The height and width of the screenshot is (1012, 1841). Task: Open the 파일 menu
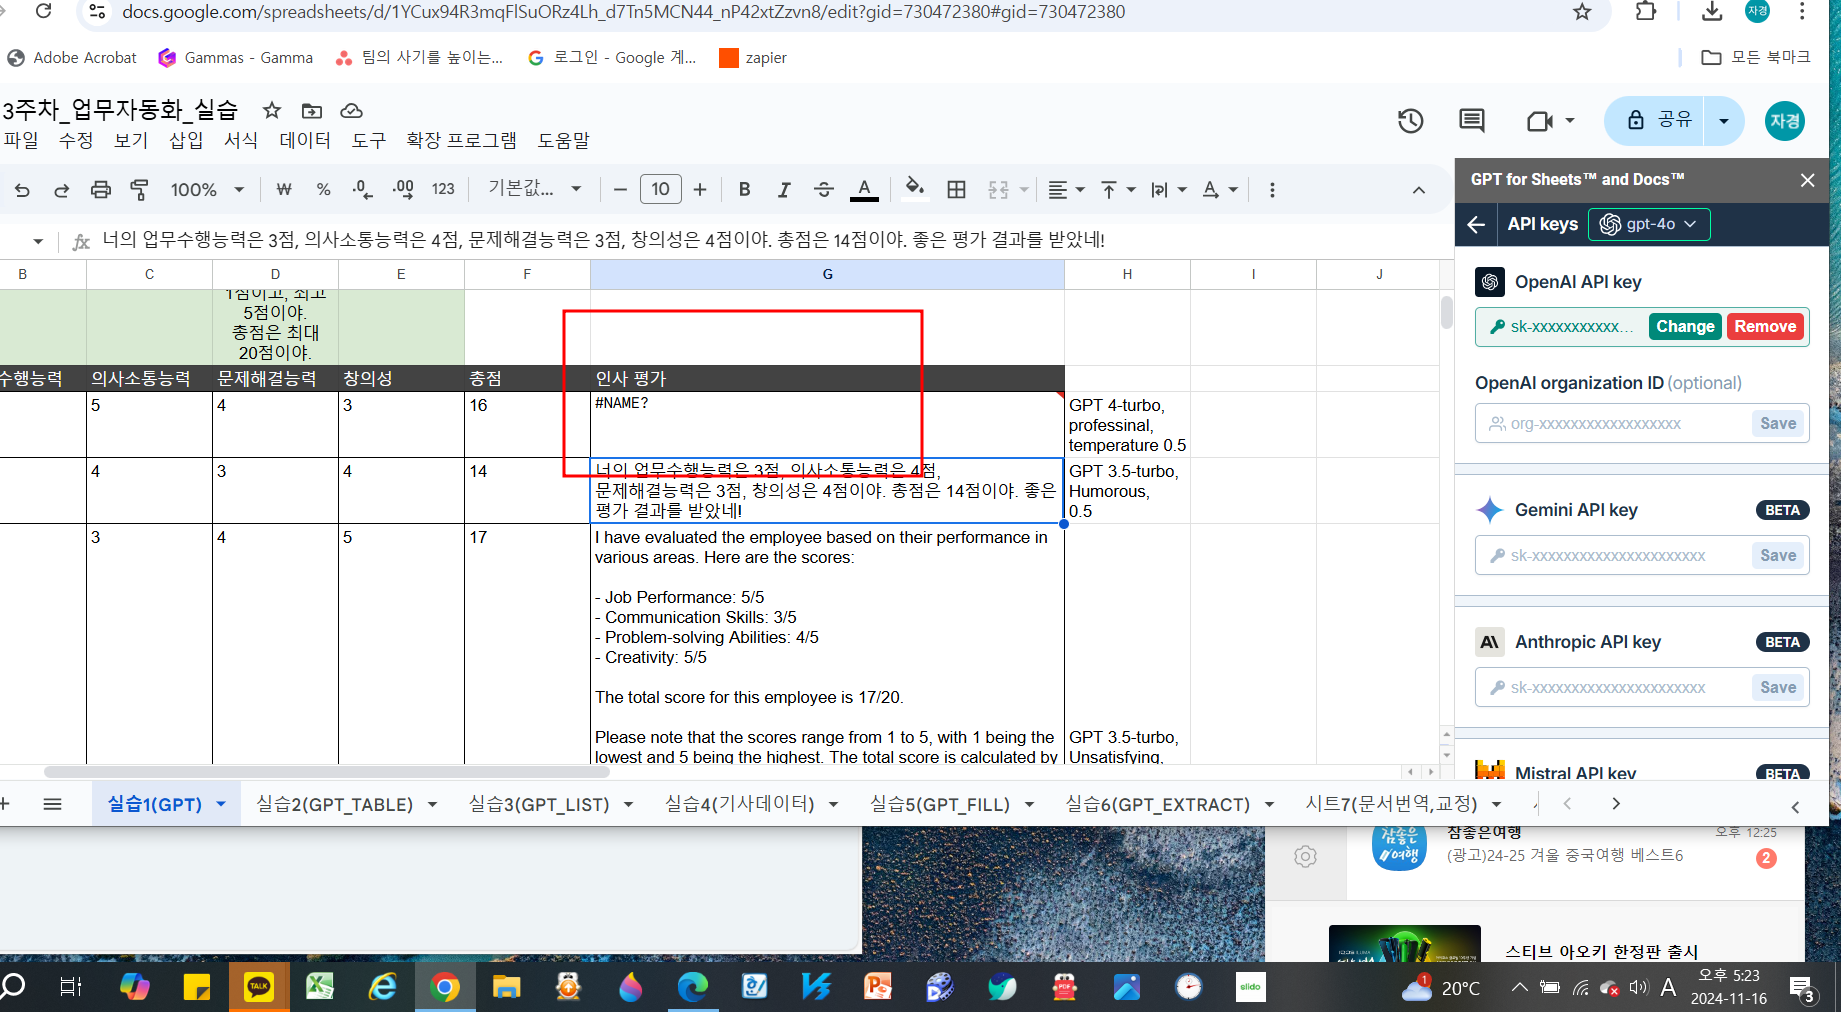[21, 141]
